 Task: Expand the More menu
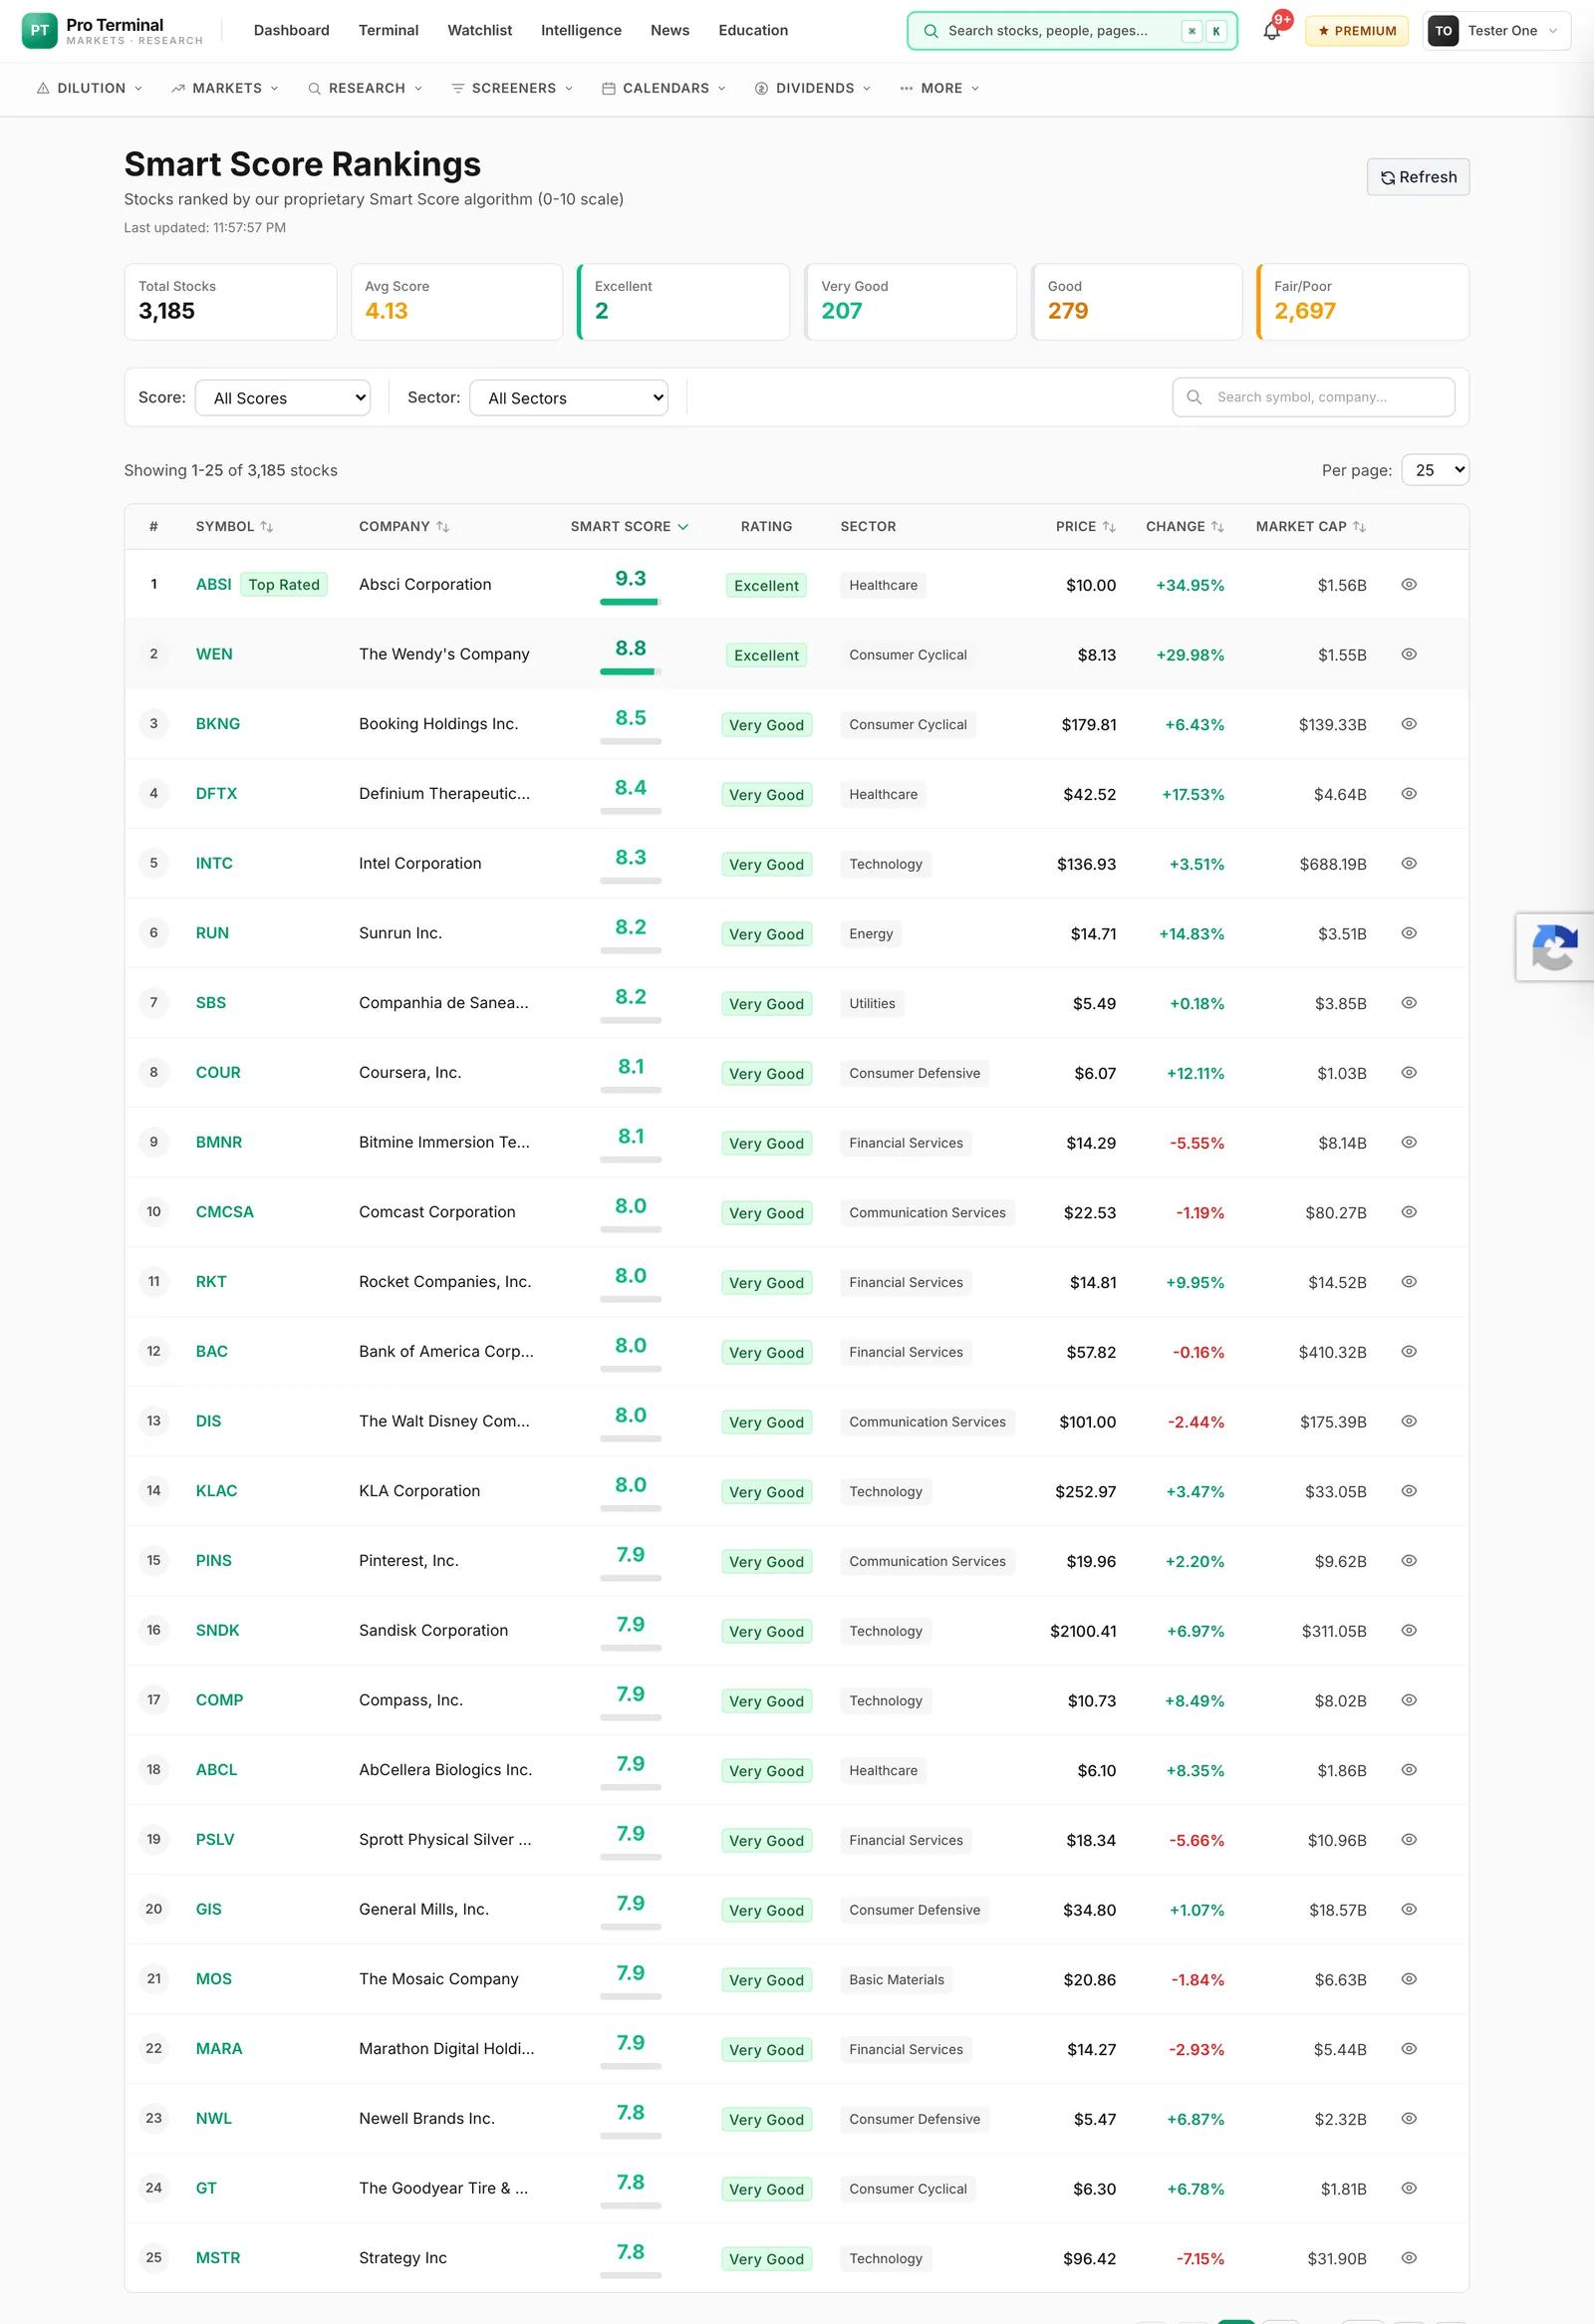point(939,88)
